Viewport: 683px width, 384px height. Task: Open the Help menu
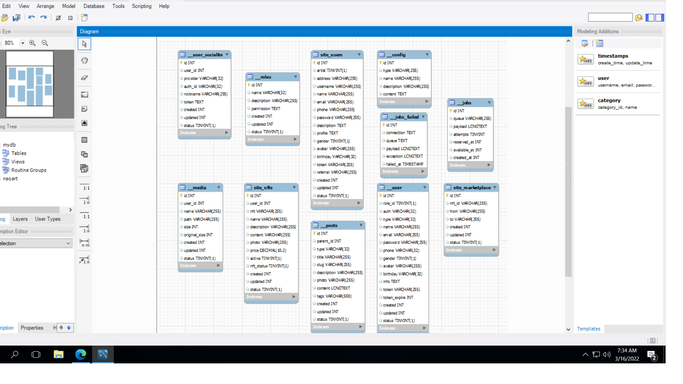[x=164, y=6]
